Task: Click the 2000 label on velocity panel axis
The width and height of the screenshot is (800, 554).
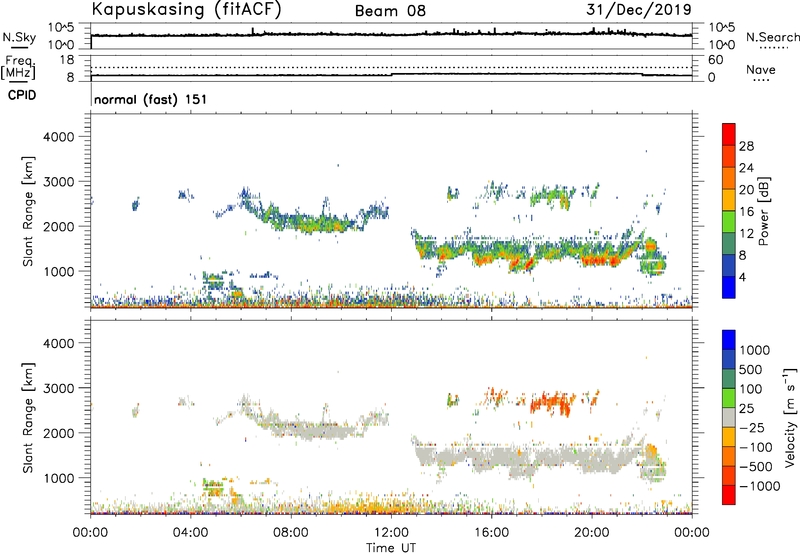Action: pos(59,433)
